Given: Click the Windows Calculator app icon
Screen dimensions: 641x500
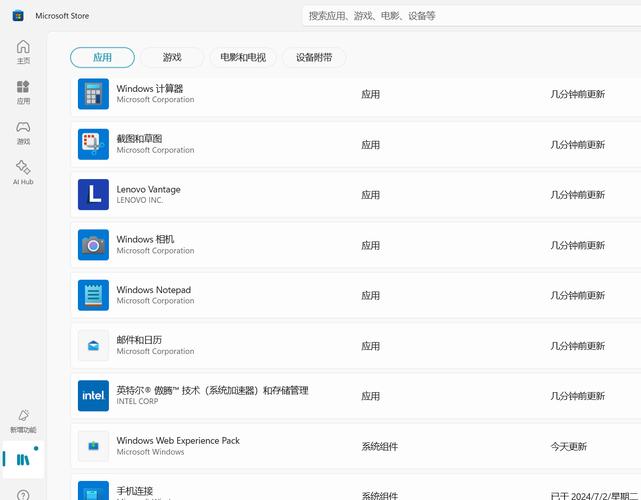Looking at the screenshot, I should (93, 94).
